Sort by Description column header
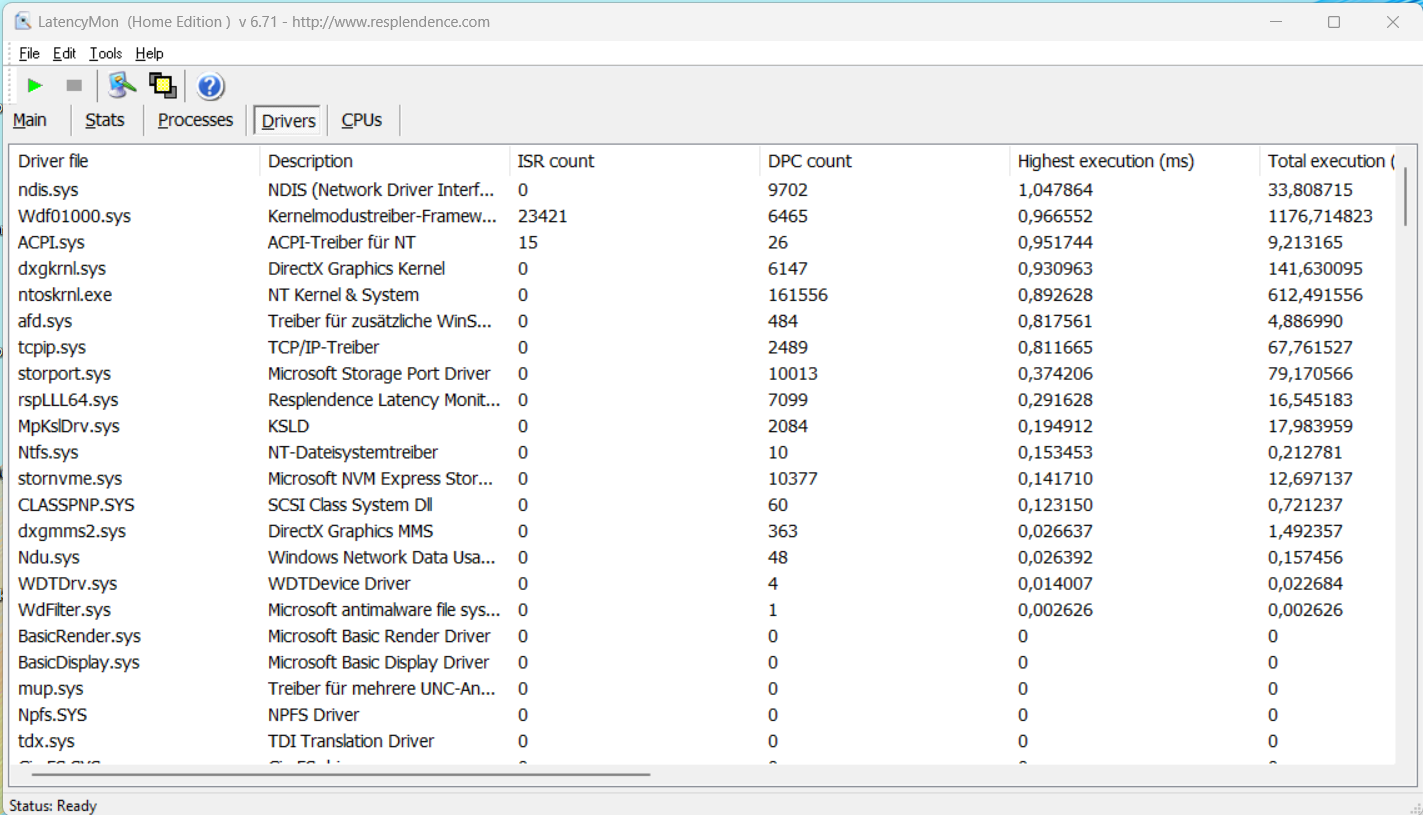1423x815 pixels. click(384, 161)
